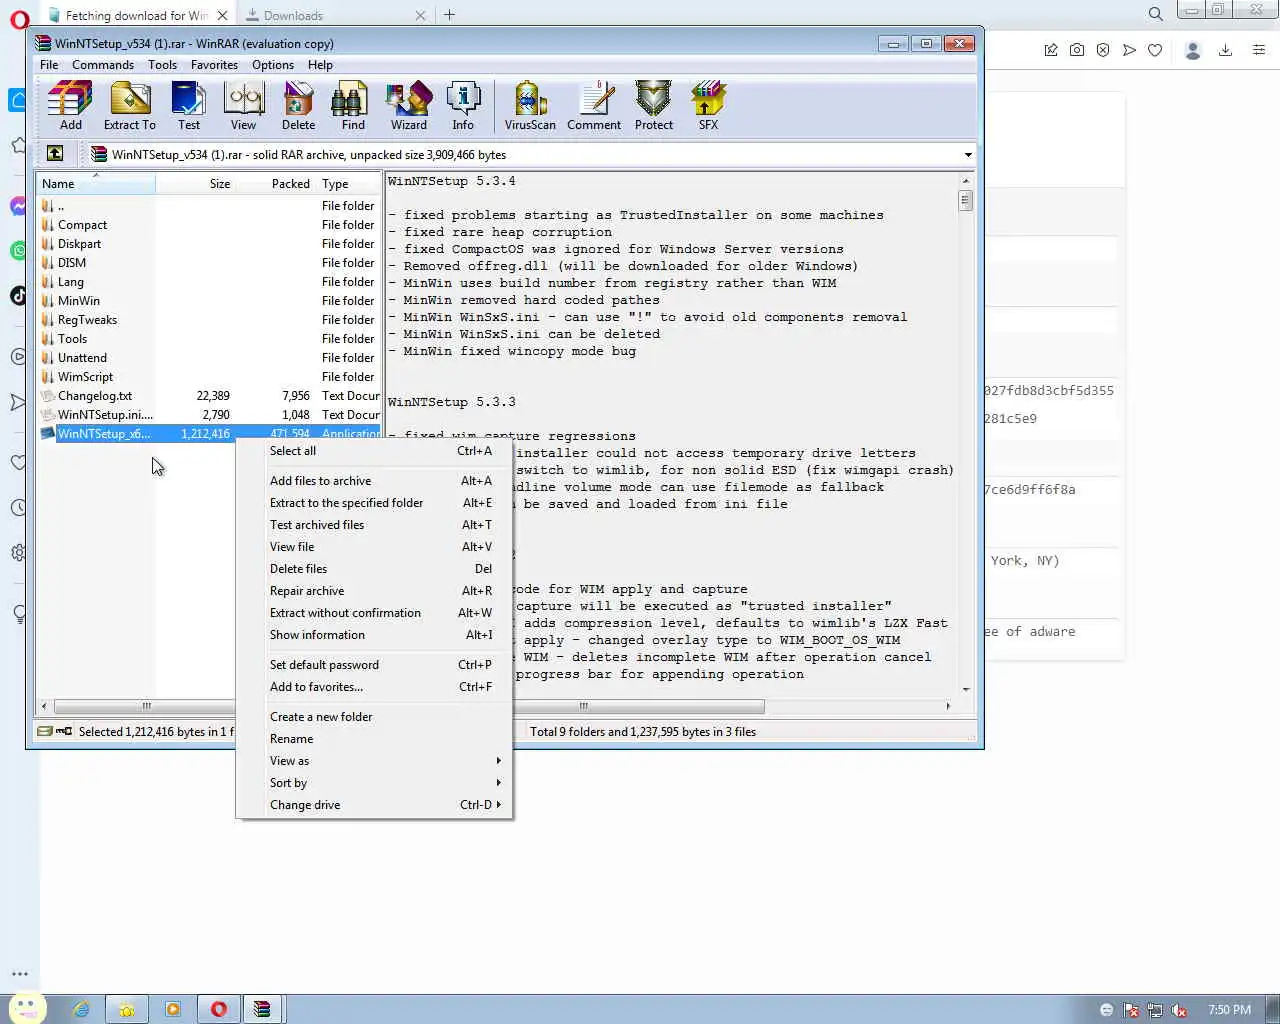
Task: Click the Delete toolbar icon
Action: tap(298, 106)
